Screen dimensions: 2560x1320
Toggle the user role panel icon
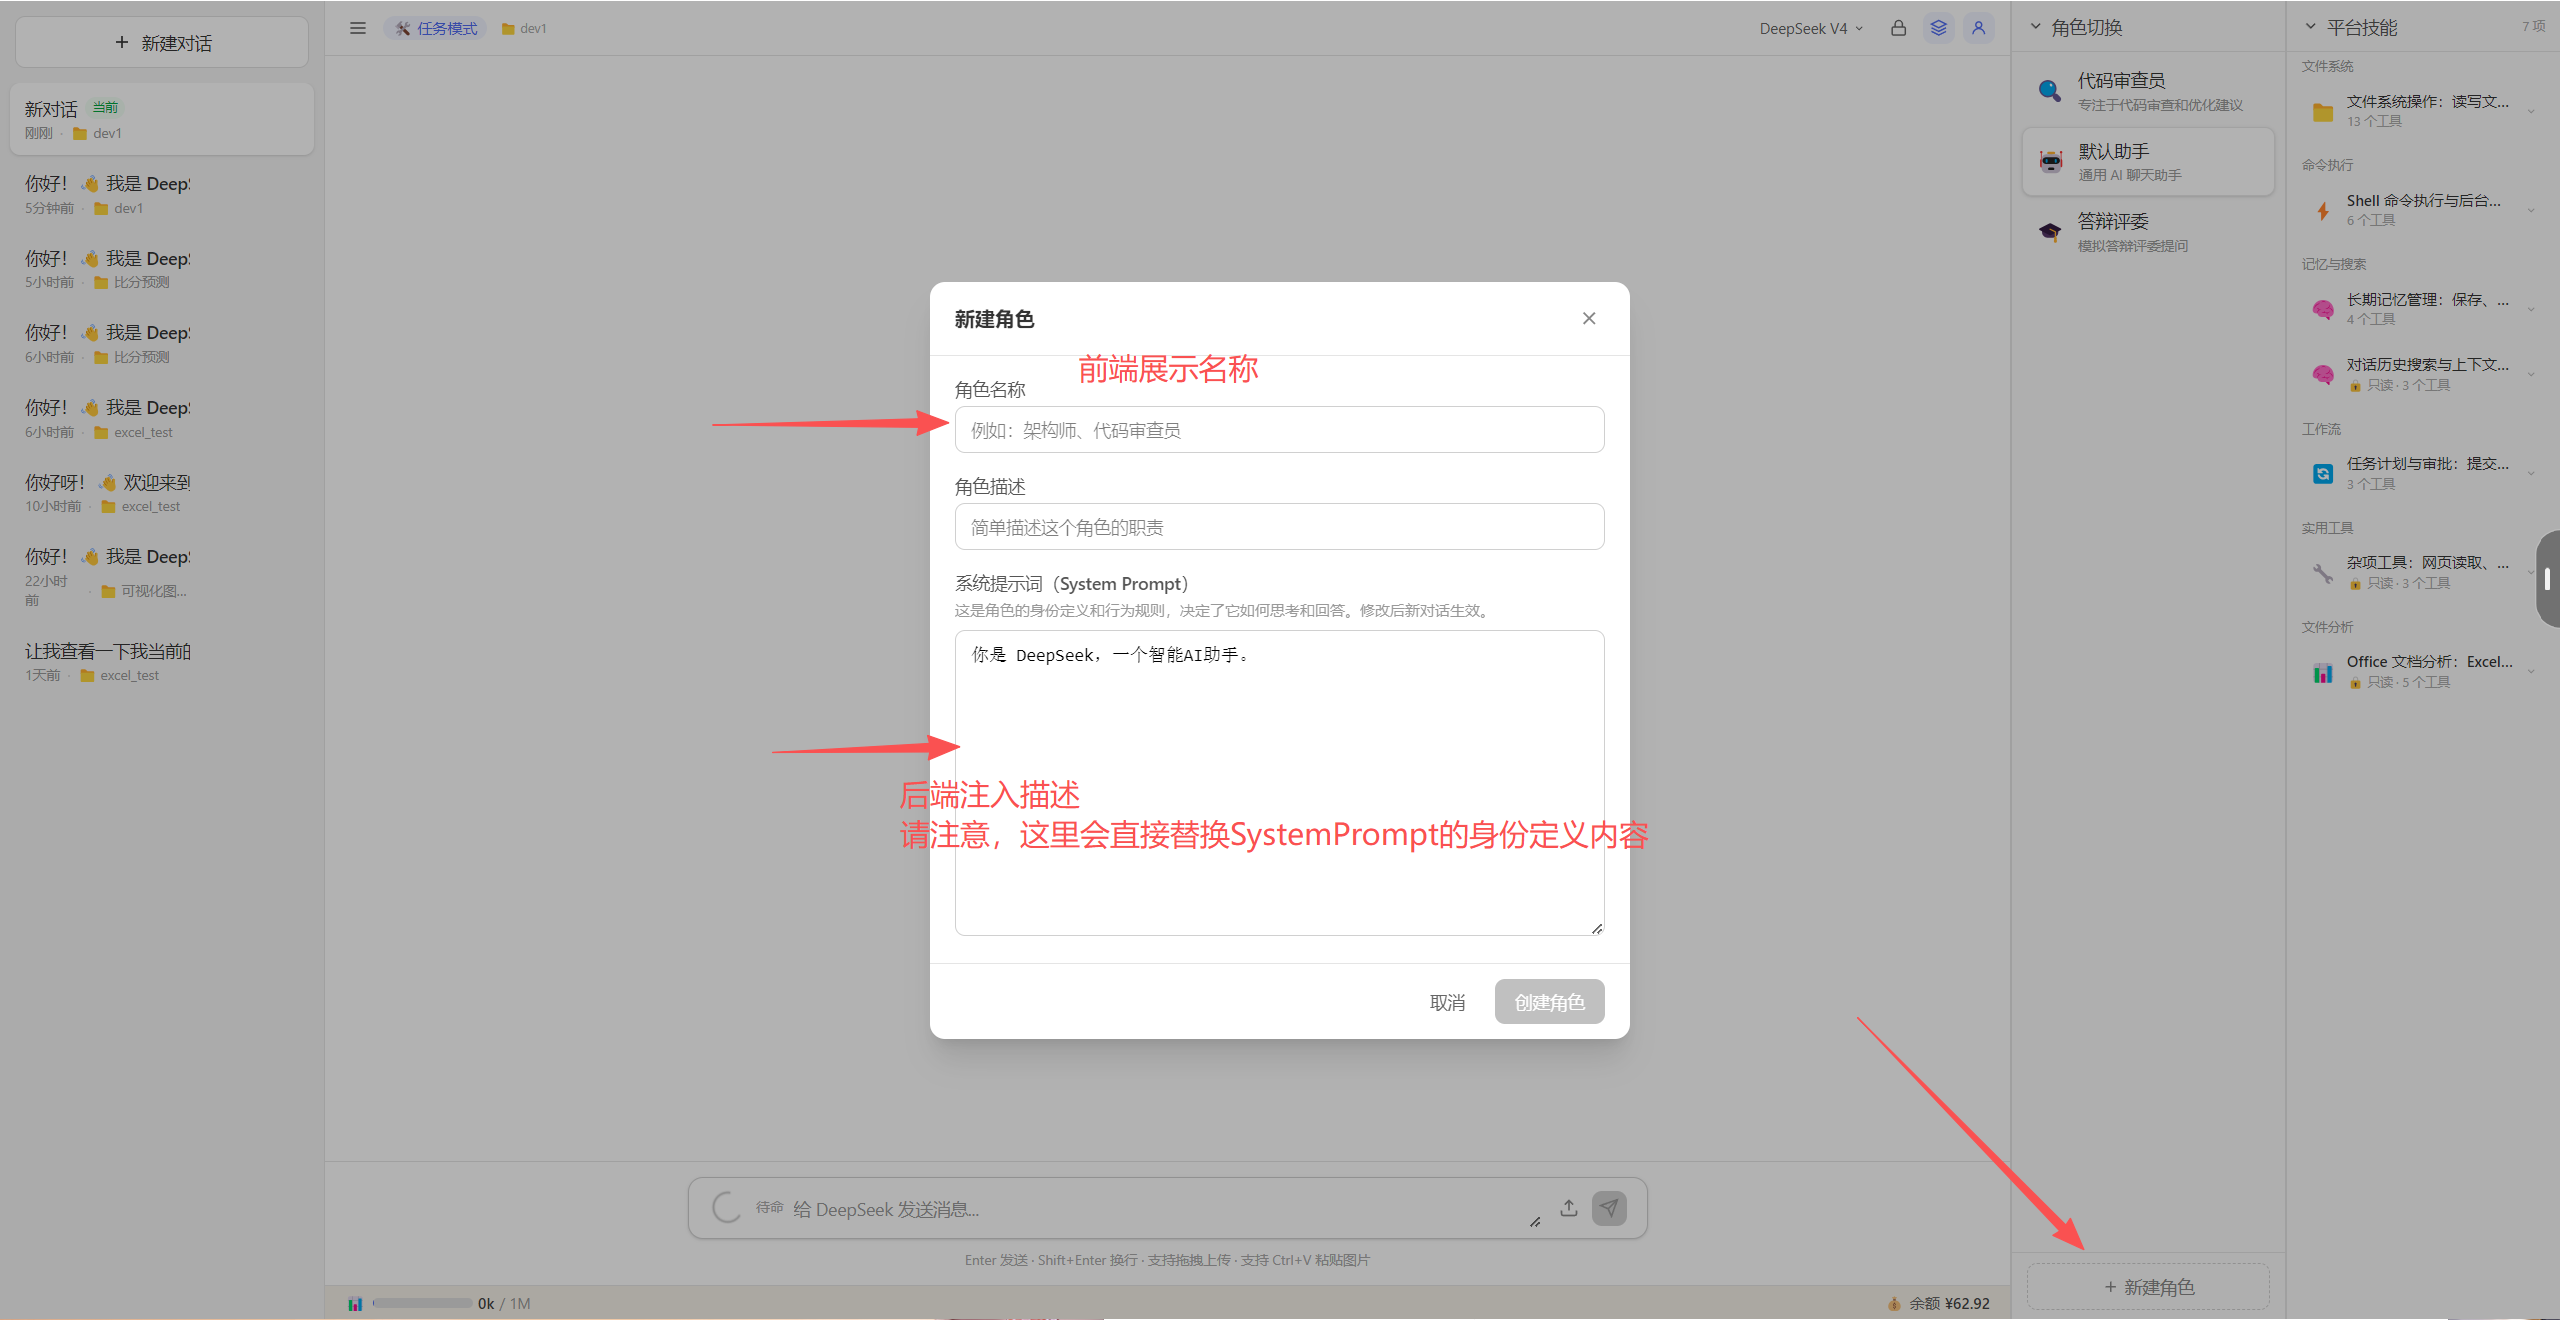(x=1978, y=28)
